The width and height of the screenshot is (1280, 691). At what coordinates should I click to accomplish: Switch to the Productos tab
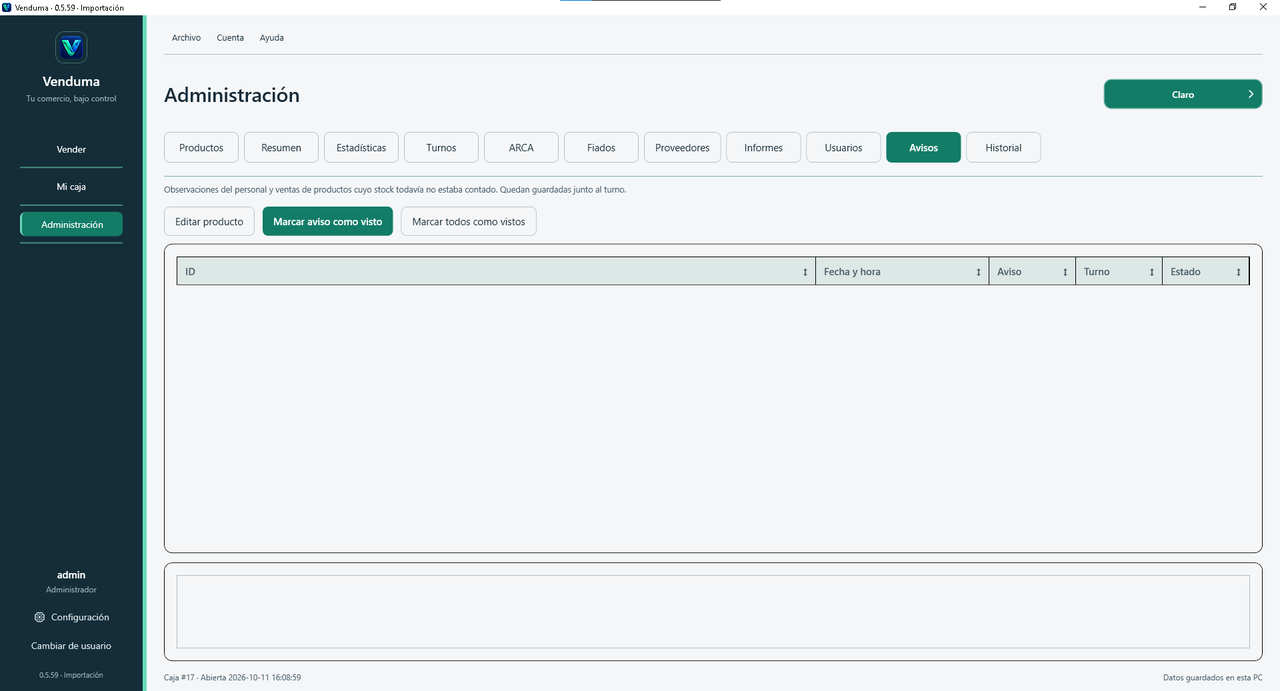click(x=201, y=147)
